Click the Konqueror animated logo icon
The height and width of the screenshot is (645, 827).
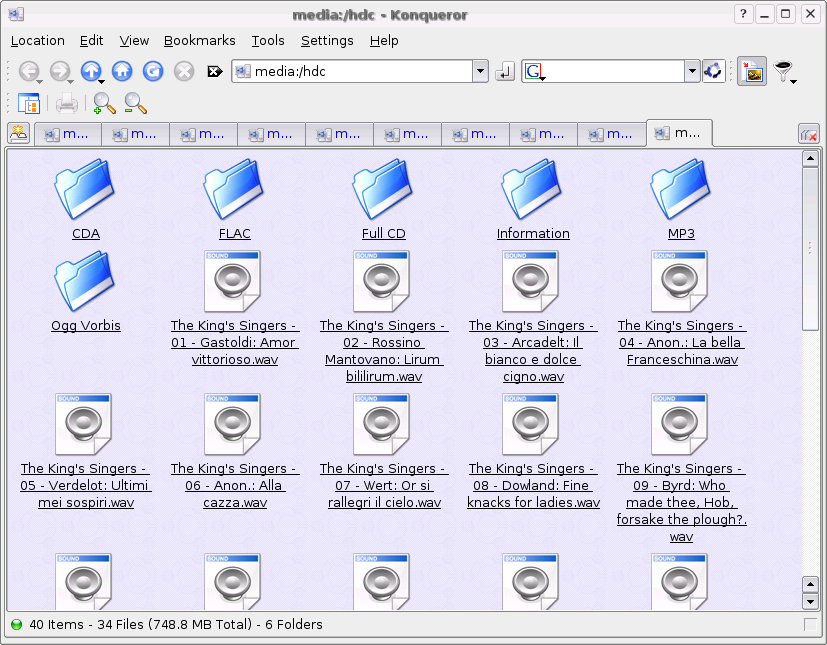(x=714, y=71)
